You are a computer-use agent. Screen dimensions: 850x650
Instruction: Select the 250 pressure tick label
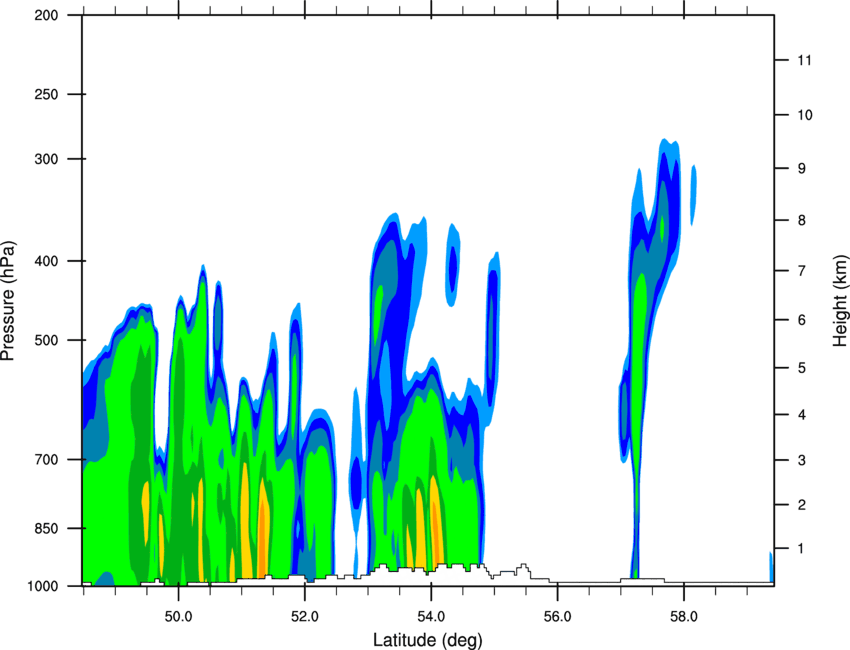[x=46, y=94]
